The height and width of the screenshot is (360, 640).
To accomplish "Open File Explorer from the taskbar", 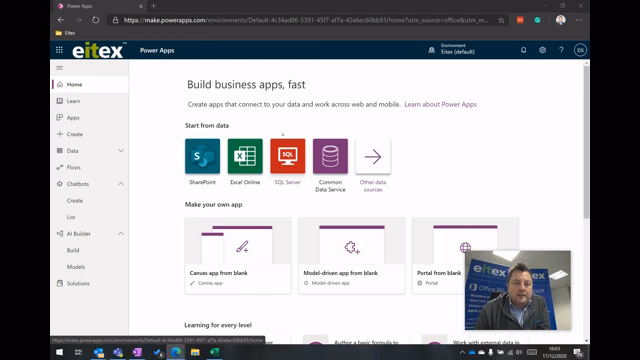I will point(195,352).
